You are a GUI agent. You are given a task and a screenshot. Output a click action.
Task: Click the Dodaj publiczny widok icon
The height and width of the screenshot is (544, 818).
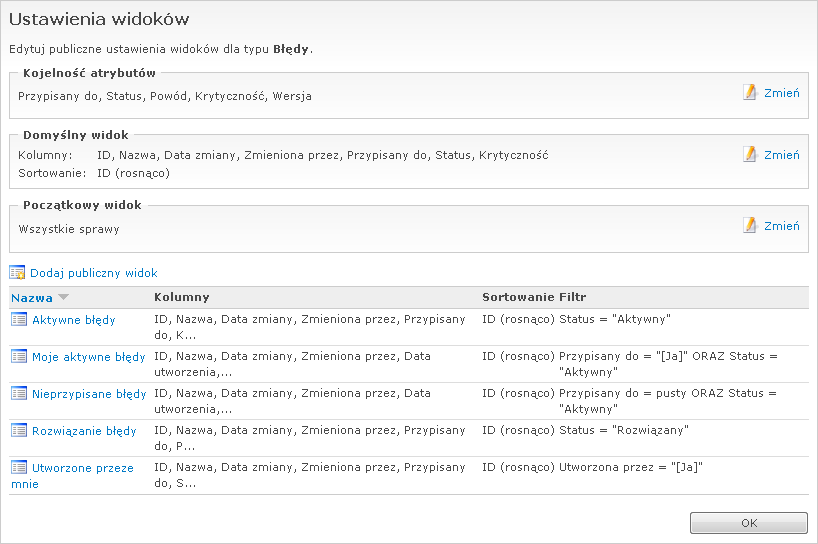click(x=17, y=272)
